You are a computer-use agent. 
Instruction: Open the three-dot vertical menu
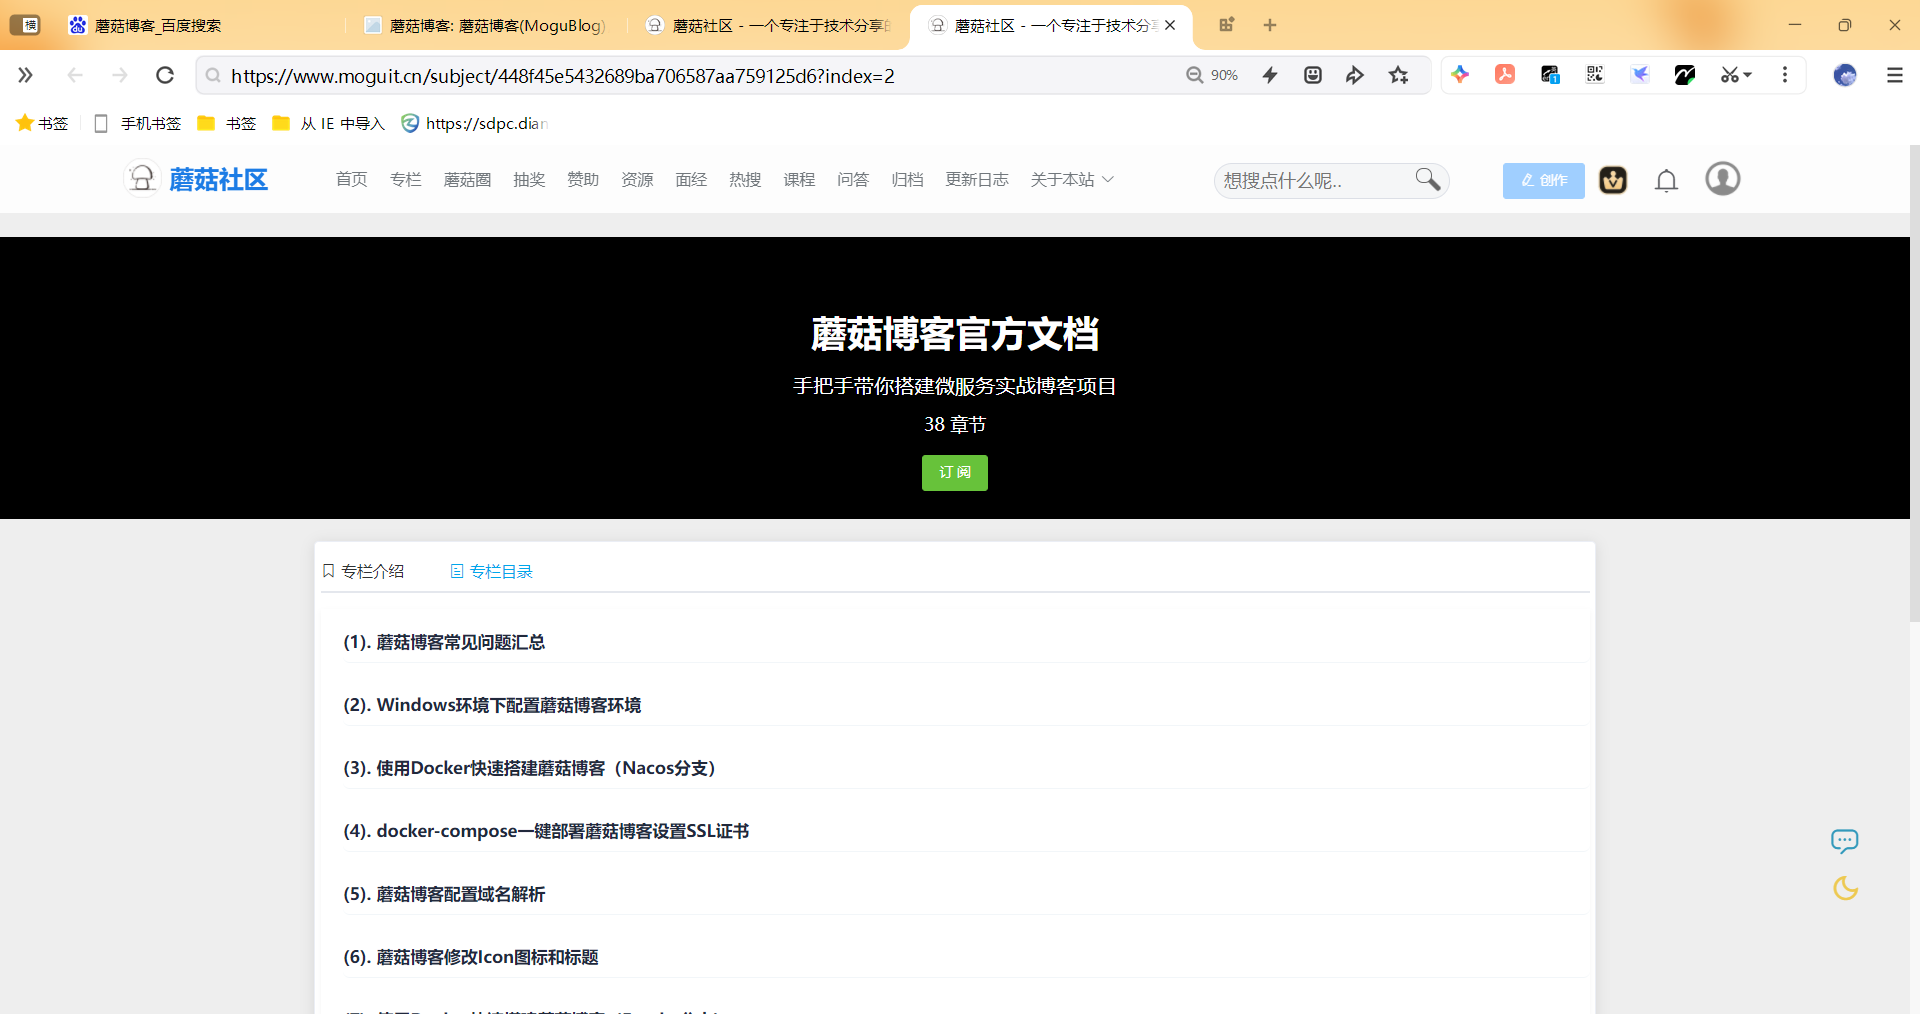click(1785, 75)
